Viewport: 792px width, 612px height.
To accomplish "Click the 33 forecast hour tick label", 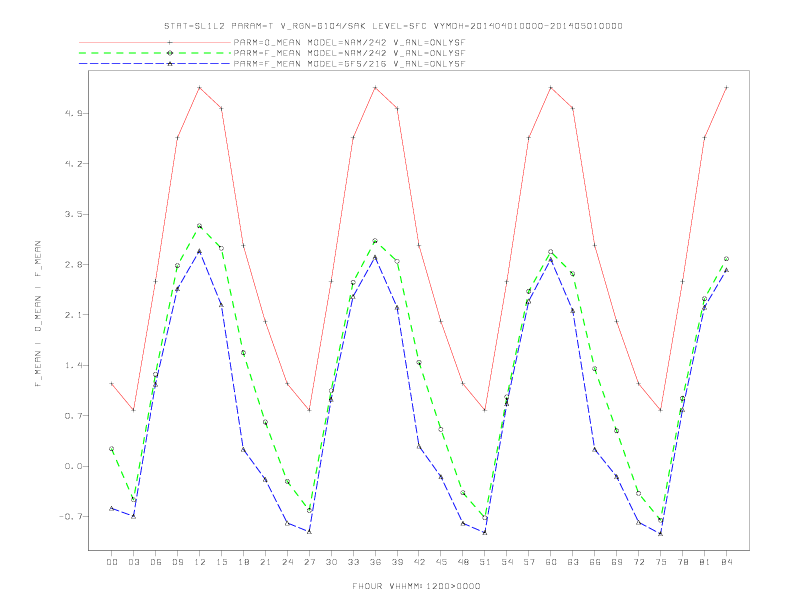I will coord(353,562).
